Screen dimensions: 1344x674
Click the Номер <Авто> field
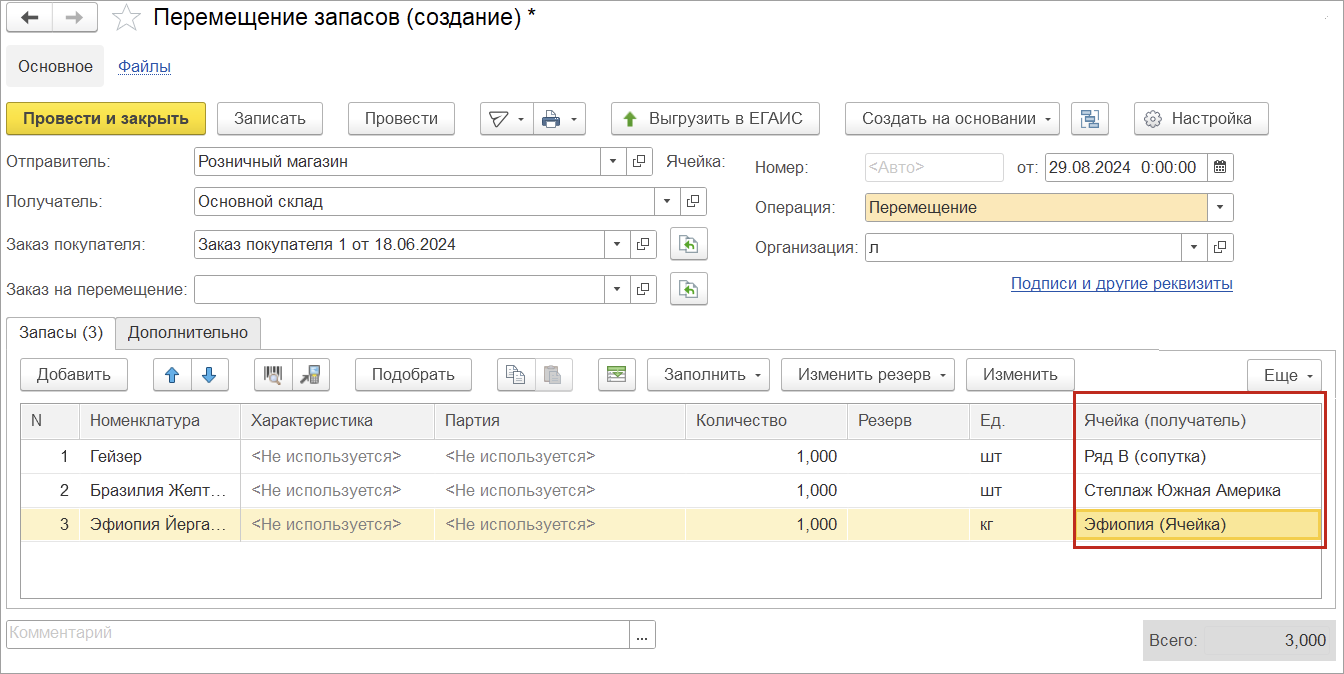point(934,167)
